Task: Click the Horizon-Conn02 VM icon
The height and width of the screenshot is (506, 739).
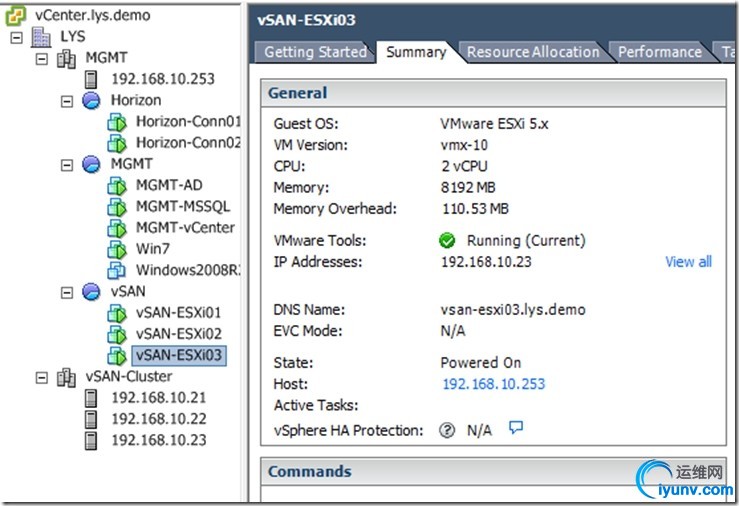Action: click(117, 143)
